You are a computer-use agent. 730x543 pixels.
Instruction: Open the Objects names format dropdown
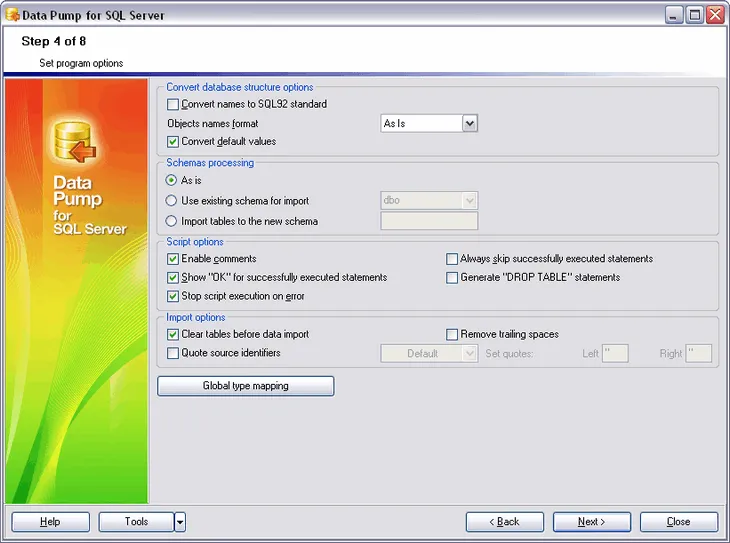pyautogui.click(x=470, y=123)
